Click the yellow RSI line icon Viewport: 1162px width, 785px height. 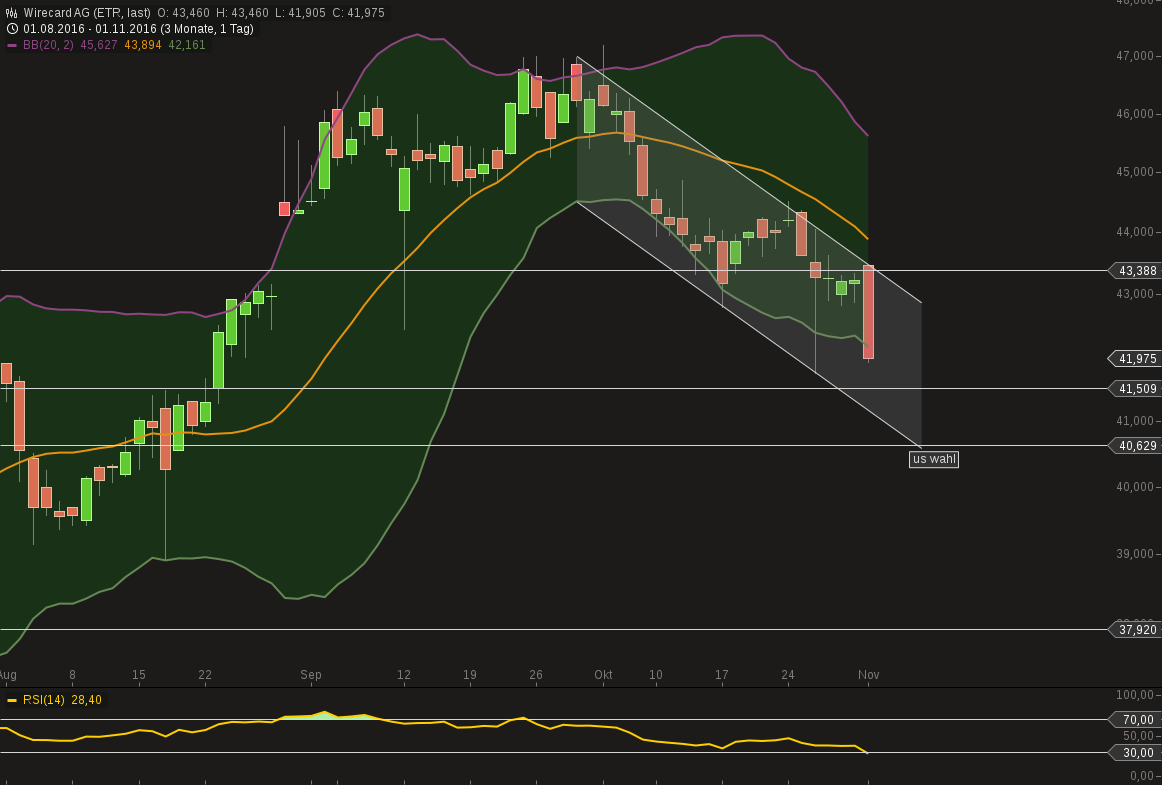click(10, 700)
